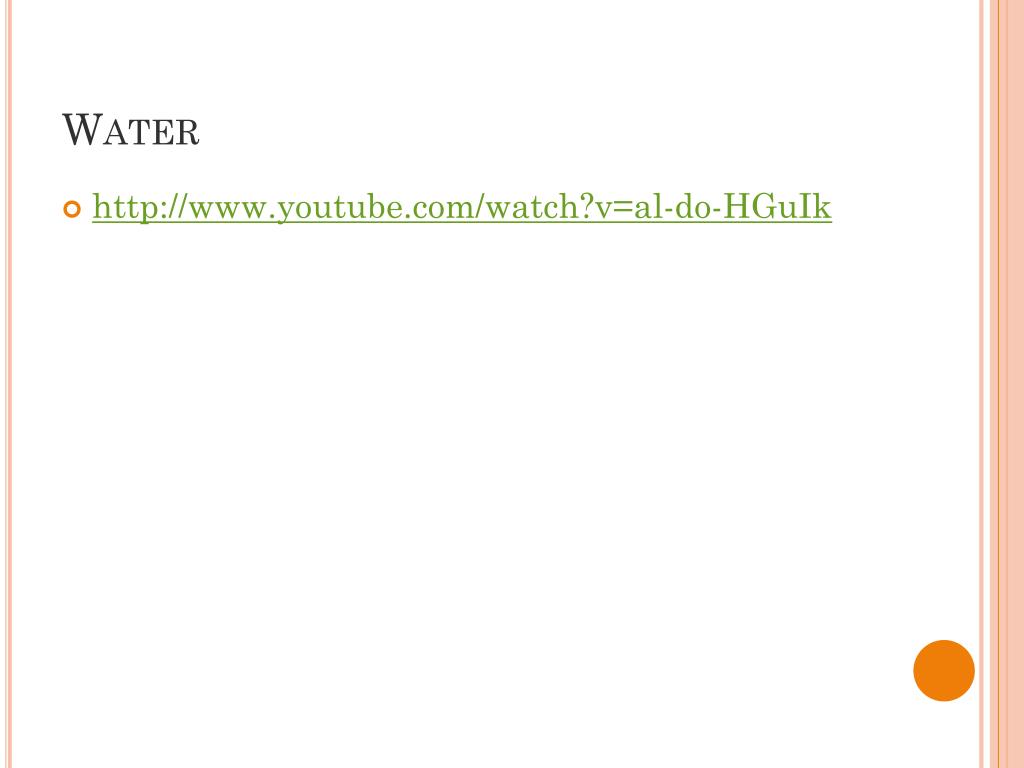
Task: Click the small-caps 'ATER' letters in title
Action: (x=151, y=133)
